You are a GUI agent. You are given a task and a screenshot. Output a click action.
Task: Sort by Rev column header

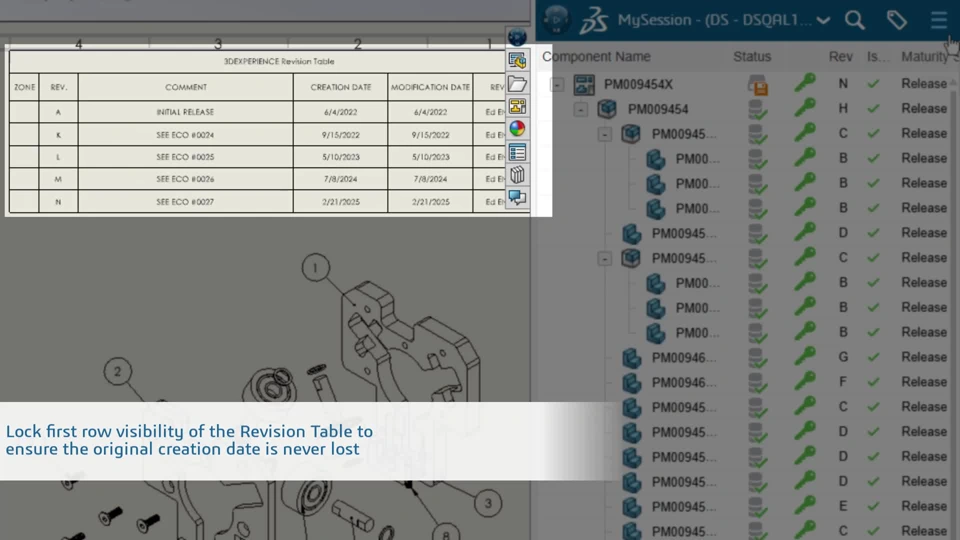[x=841, y=56]
